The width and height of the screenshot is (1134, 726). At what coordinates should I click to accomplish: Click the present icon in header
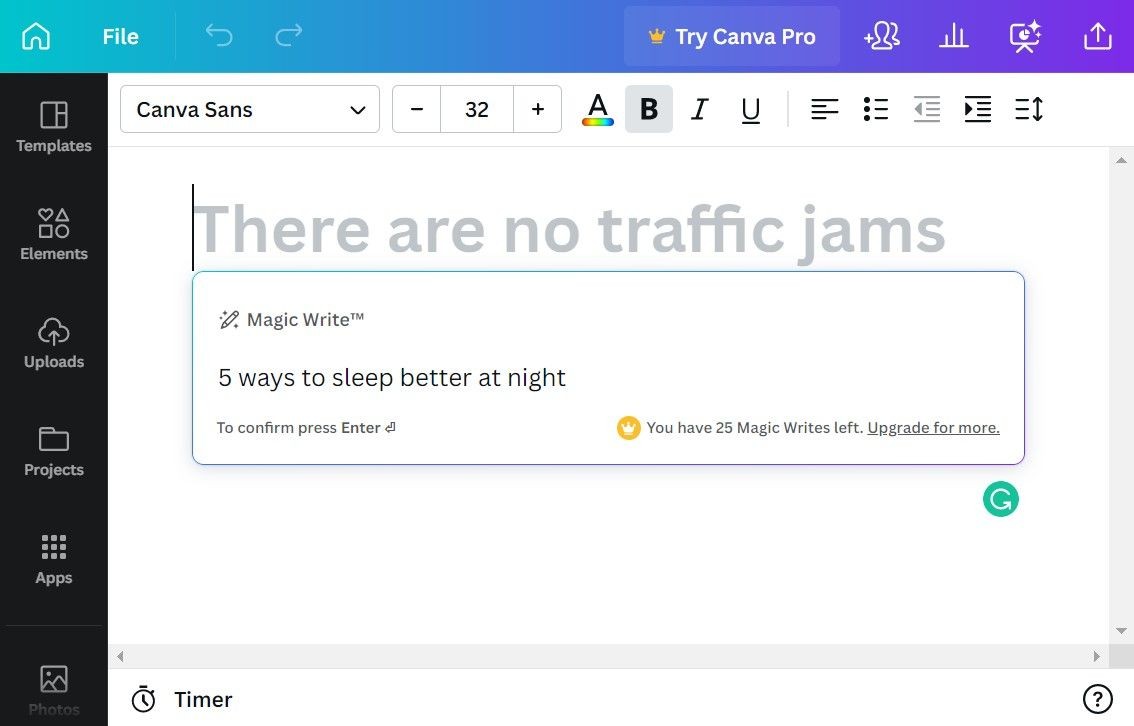tap(1025, 36)
